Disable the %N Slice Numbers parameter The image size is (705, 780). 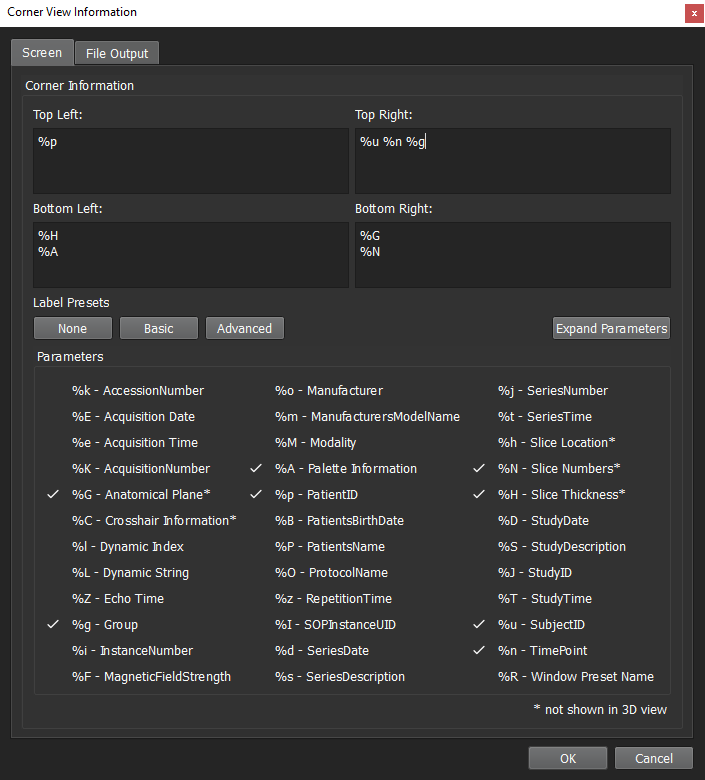pyautogui.click(x=559, y=469)
